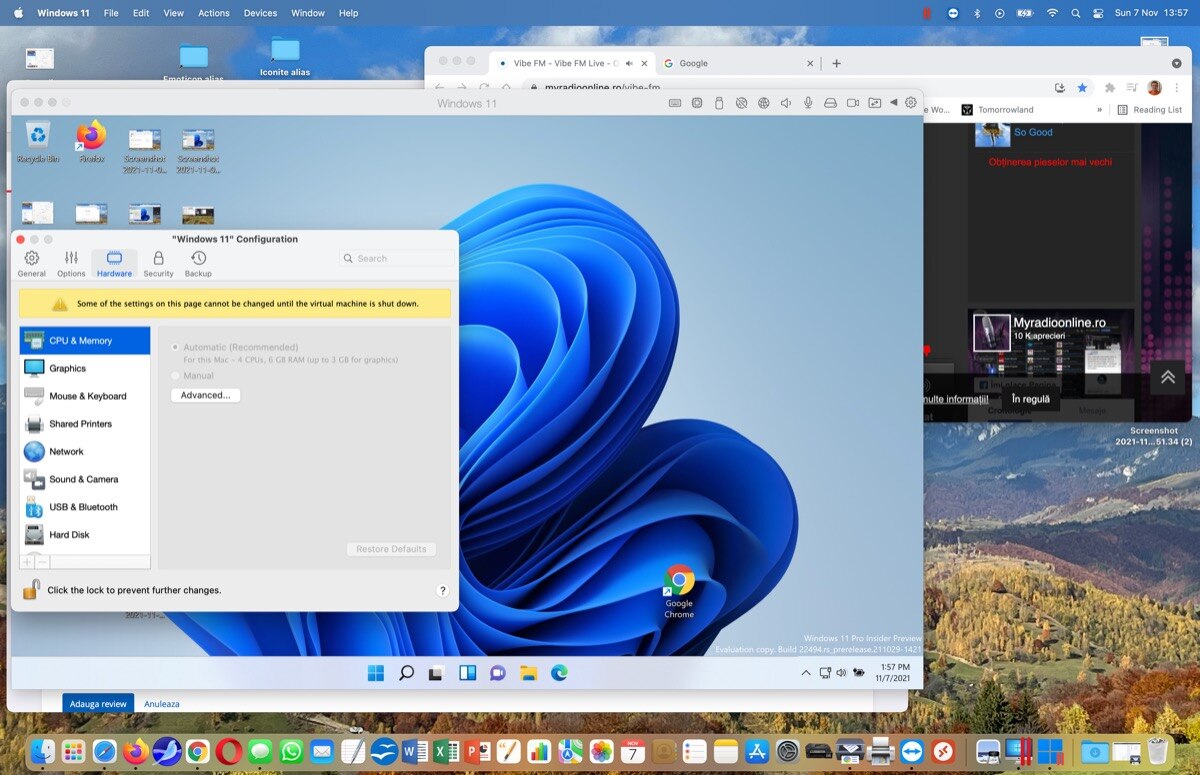Select CPU & Memory in the hardware list
The height and width of the screenshot is (775, 1200).
(85, 341)
